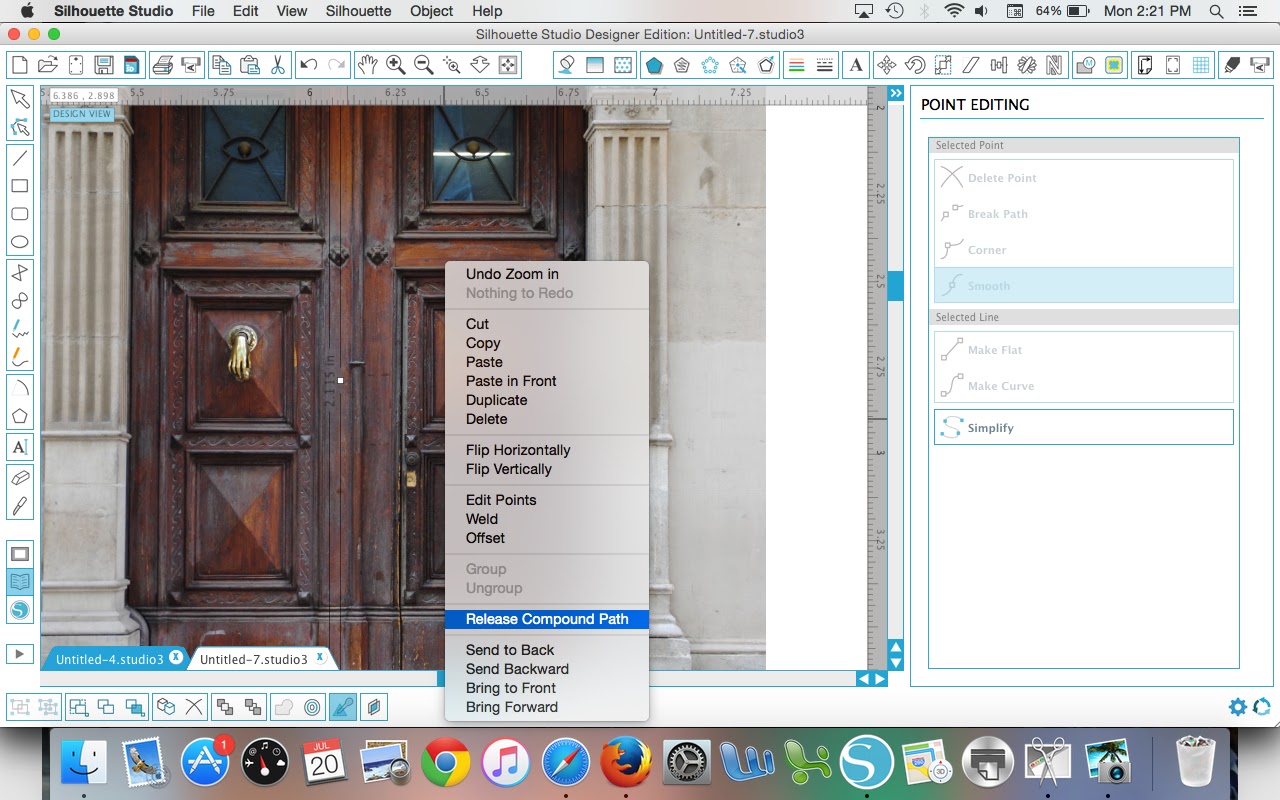Pick the Draw a Line tool
Viewport: 1280px width, 800px height.
(19, 157)
